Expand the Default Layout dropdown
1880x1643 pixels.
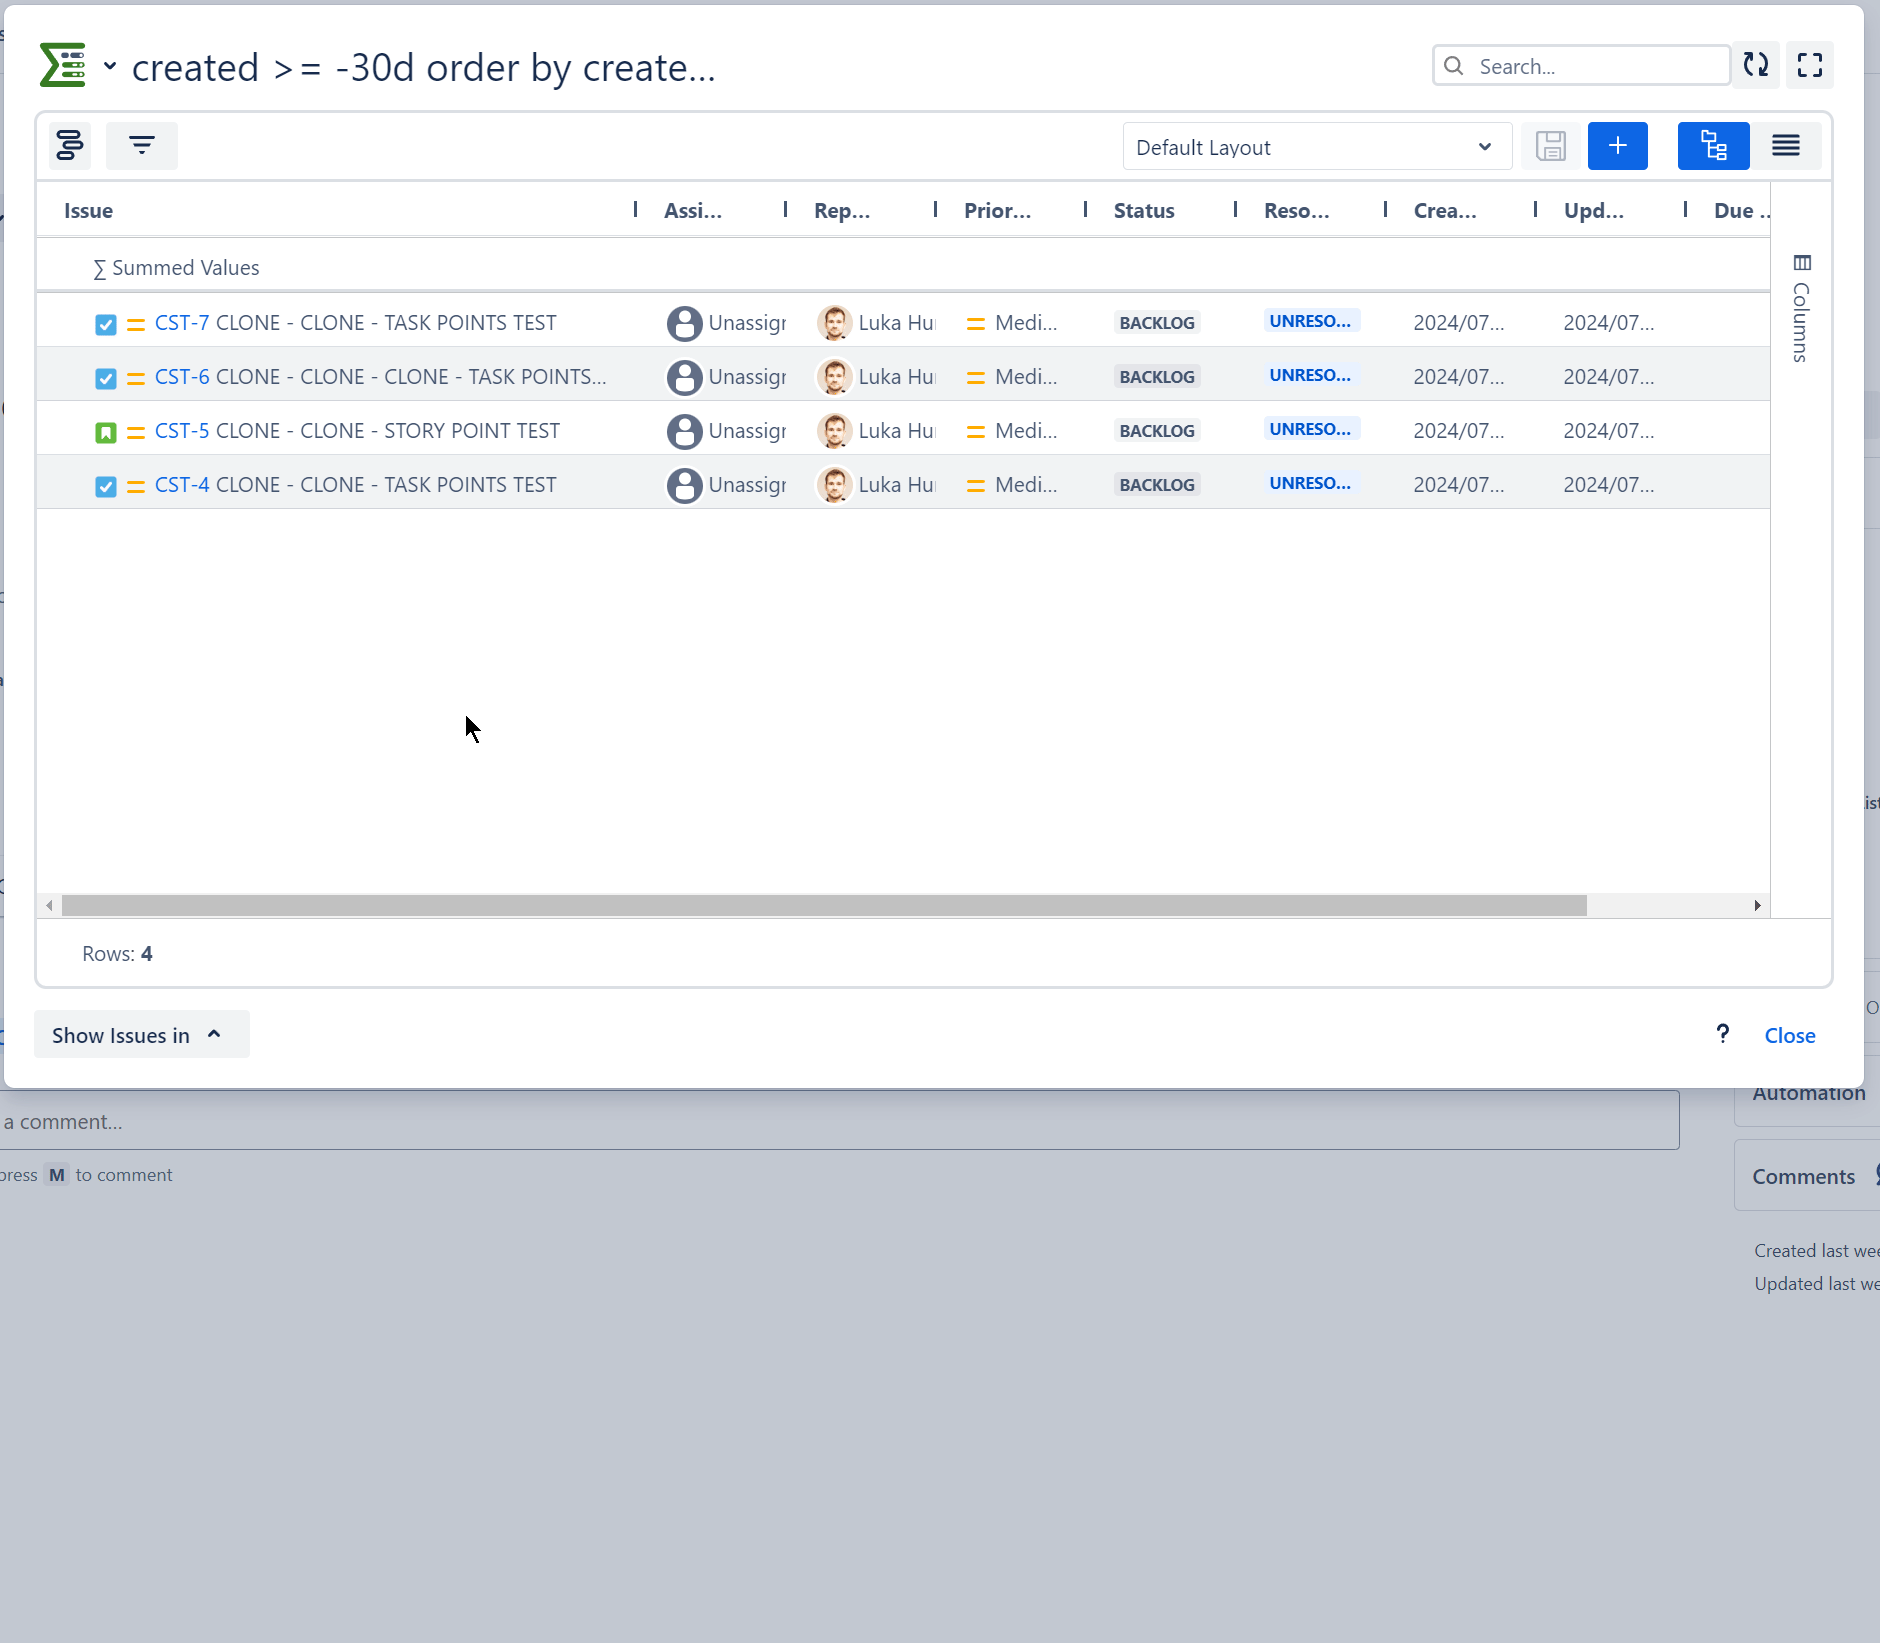point(1316,147)
